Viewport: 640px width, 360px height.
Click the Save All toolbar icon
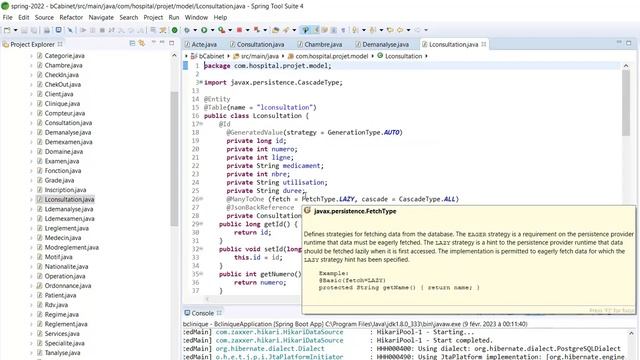click(34, 30)
